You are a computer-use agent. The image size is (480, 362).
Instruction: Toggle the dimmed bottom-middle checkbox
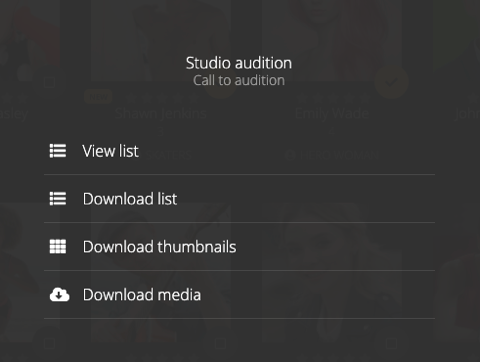220,343
